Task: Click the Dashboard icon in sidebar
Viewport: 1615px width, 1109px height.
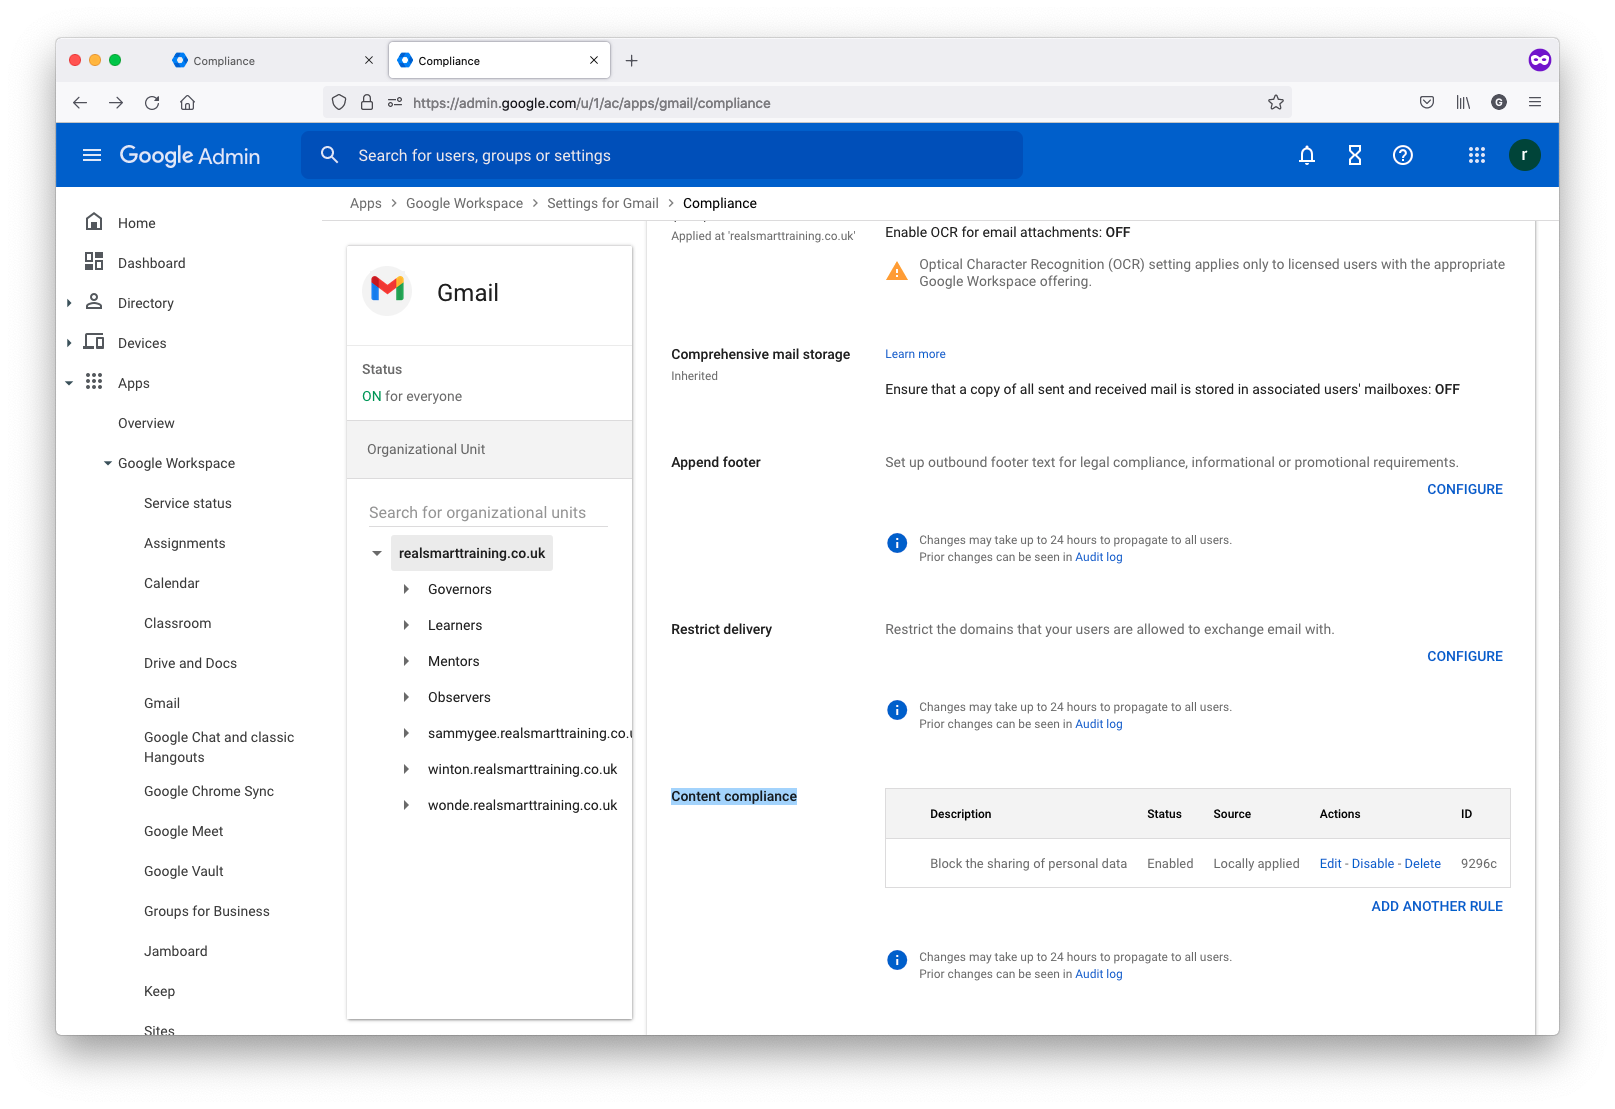Action: [x=94, y=262]
